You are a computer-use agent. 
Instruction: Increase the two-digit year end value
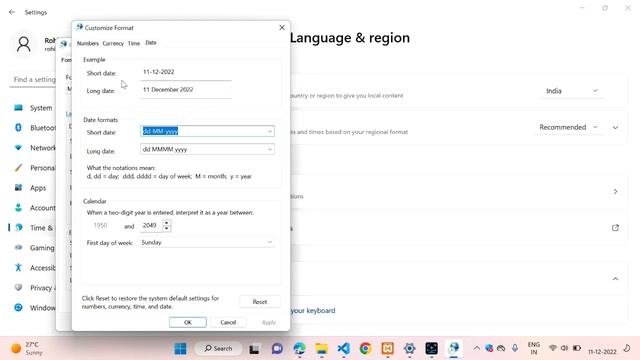(166, 222)
